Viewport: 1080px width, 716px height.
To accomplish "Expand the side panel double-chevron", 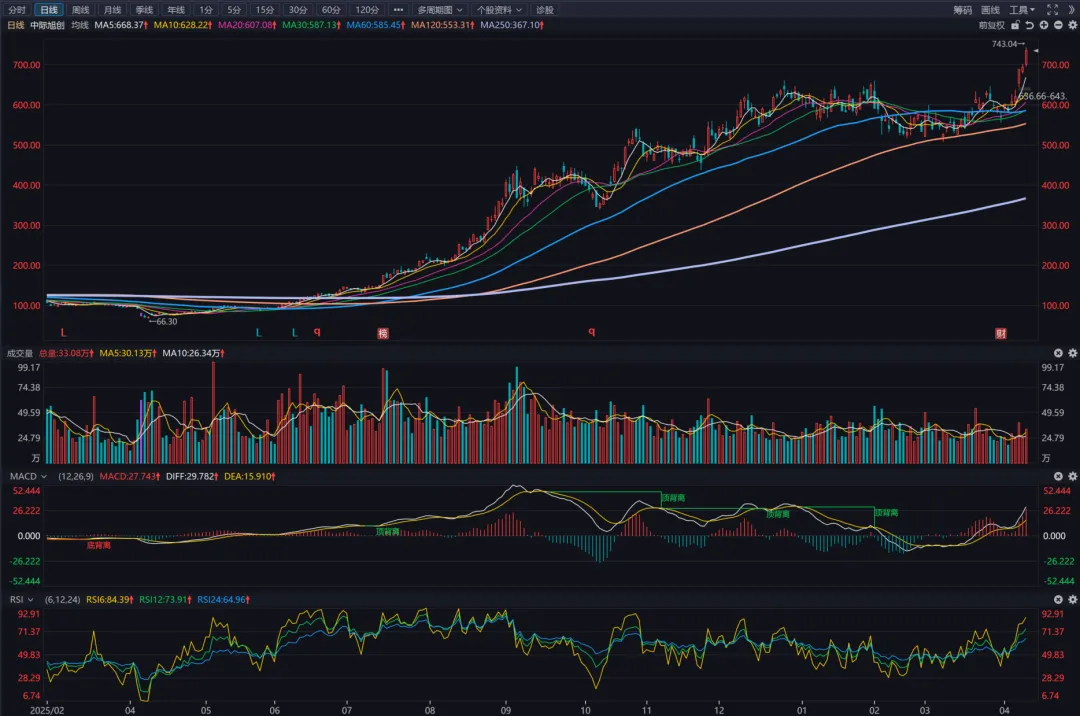I will click(1071, 10).
